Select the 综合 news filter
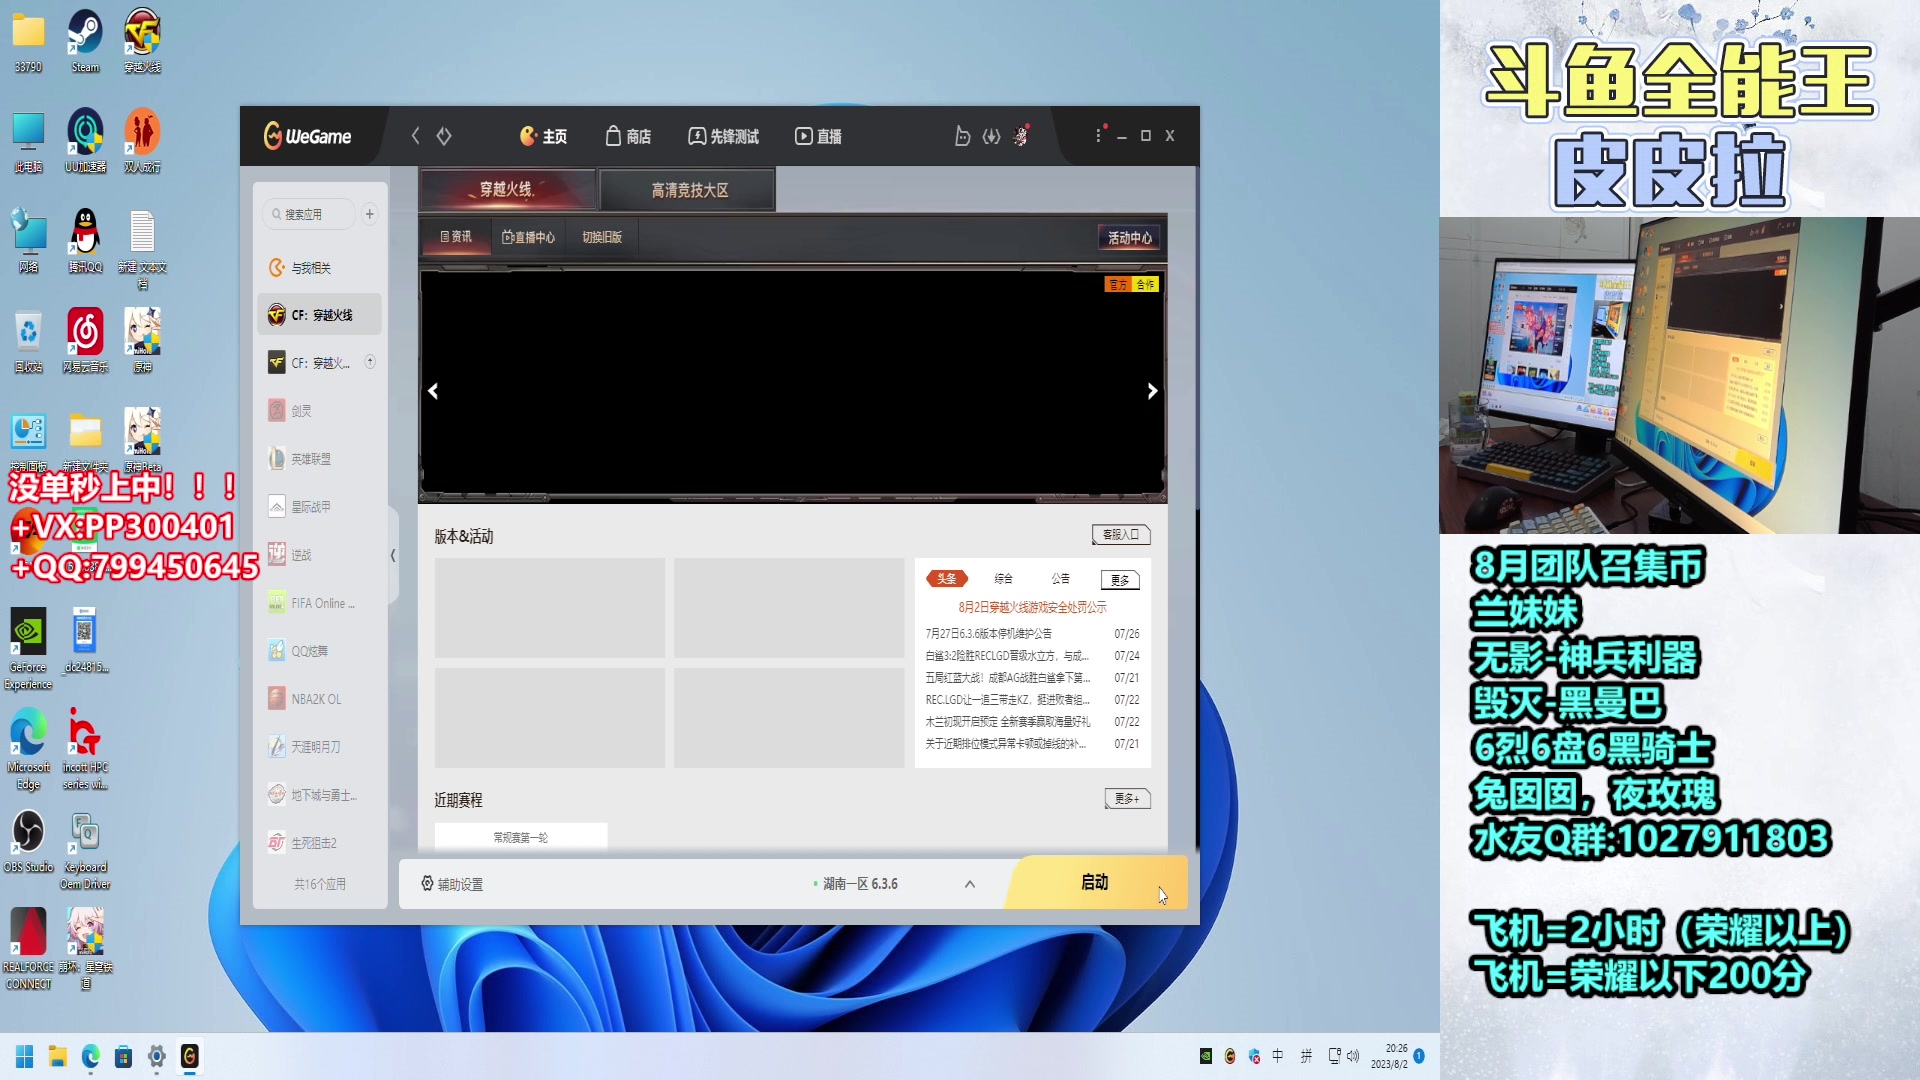This screenshot has height=1080, width=1920. tap(1003, 579)
